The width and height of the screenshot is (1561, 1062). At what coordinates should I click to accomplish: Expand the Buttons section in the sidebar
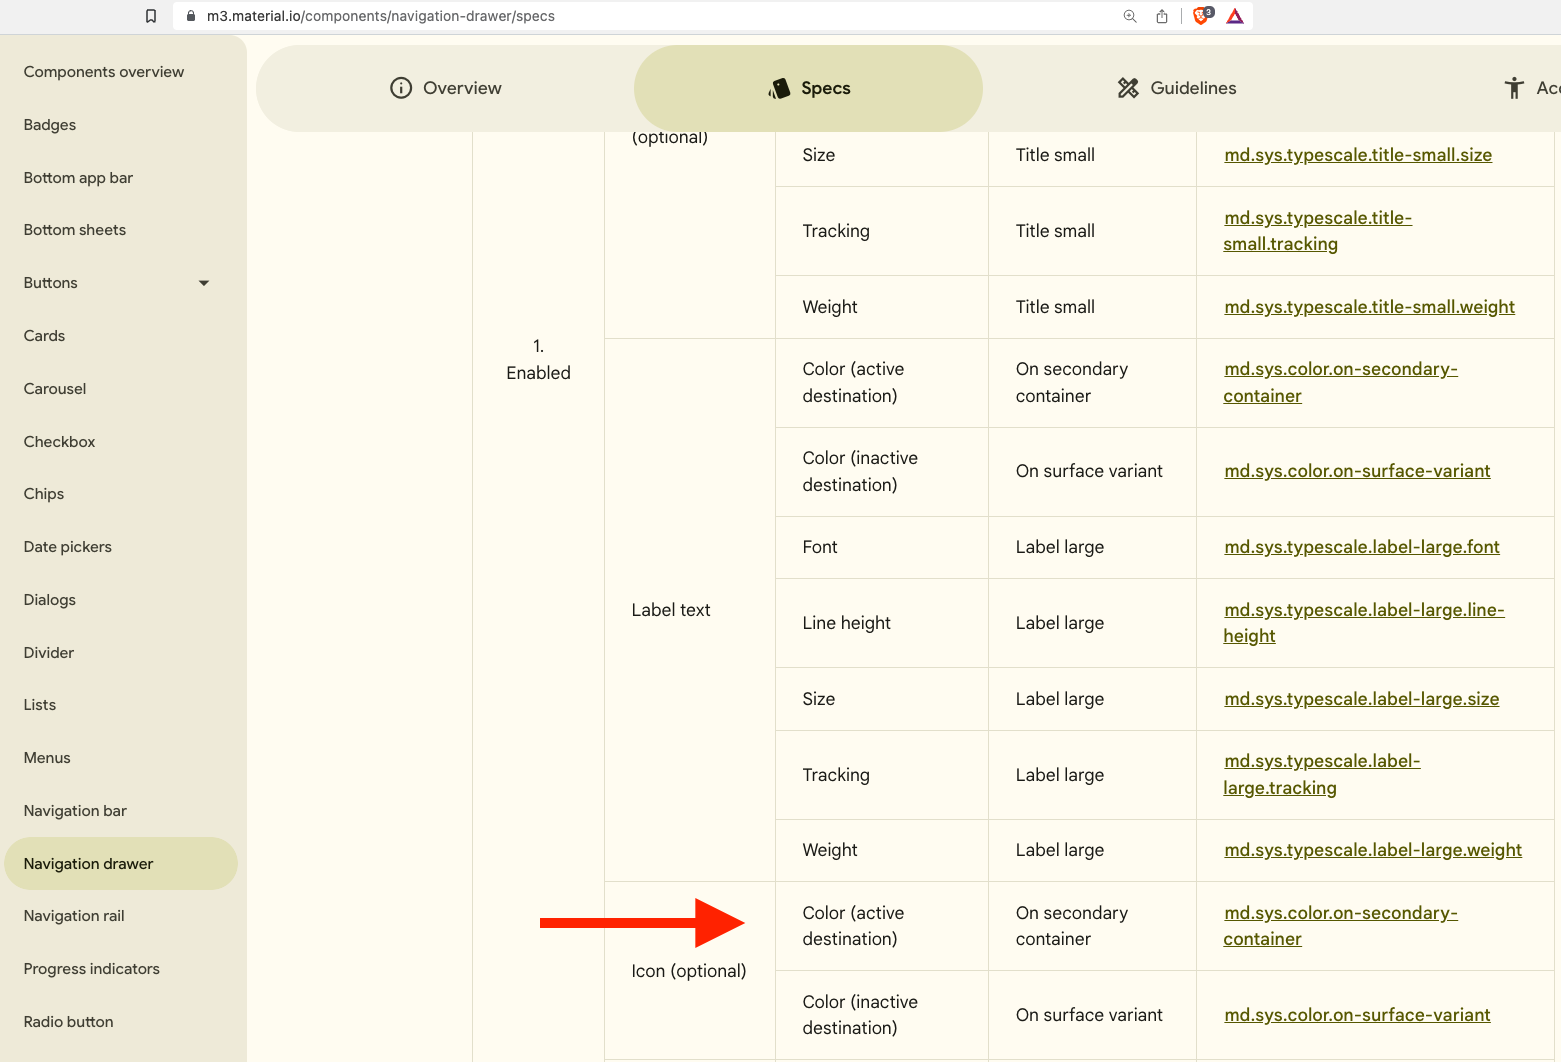(x=203, y=283)
